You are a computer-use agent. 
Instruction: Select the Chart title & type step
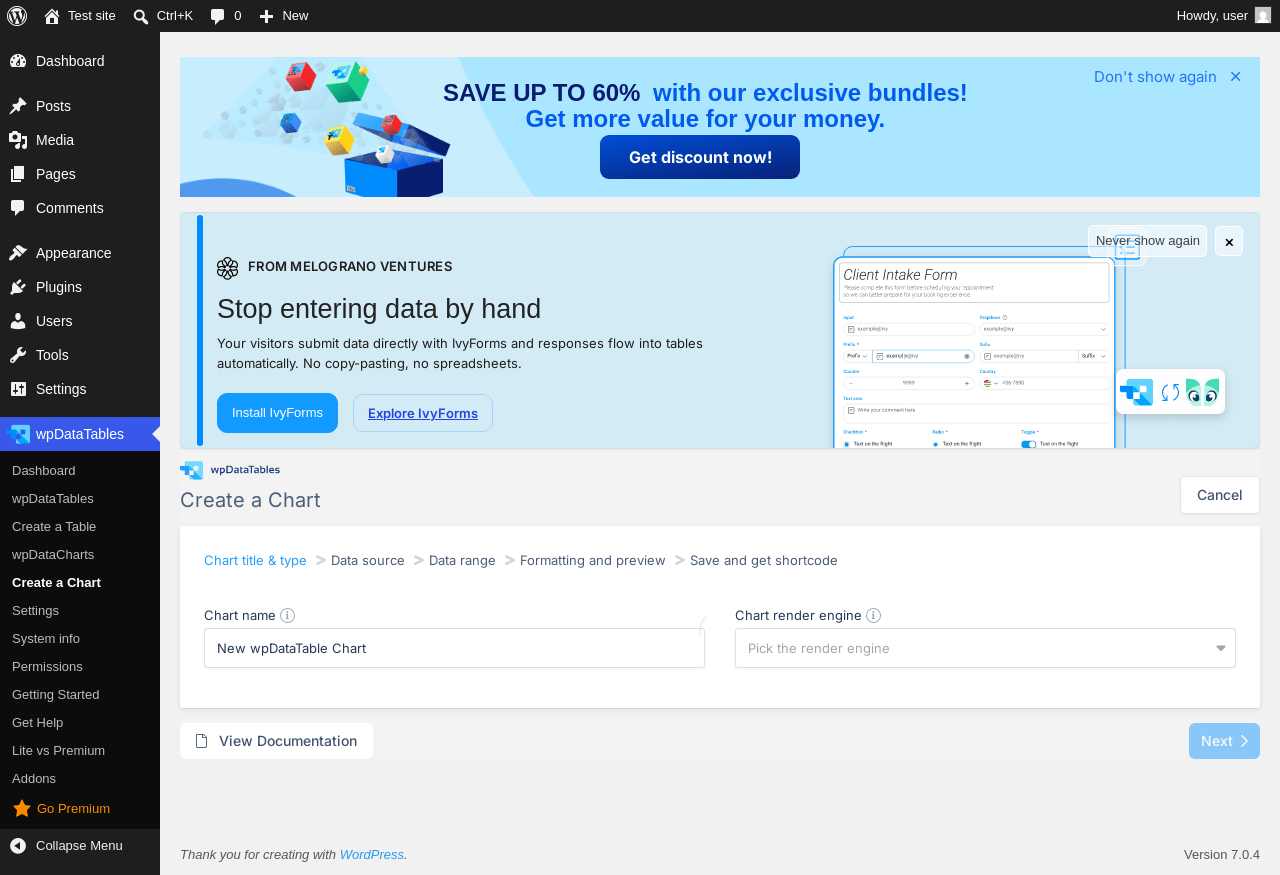255,560
